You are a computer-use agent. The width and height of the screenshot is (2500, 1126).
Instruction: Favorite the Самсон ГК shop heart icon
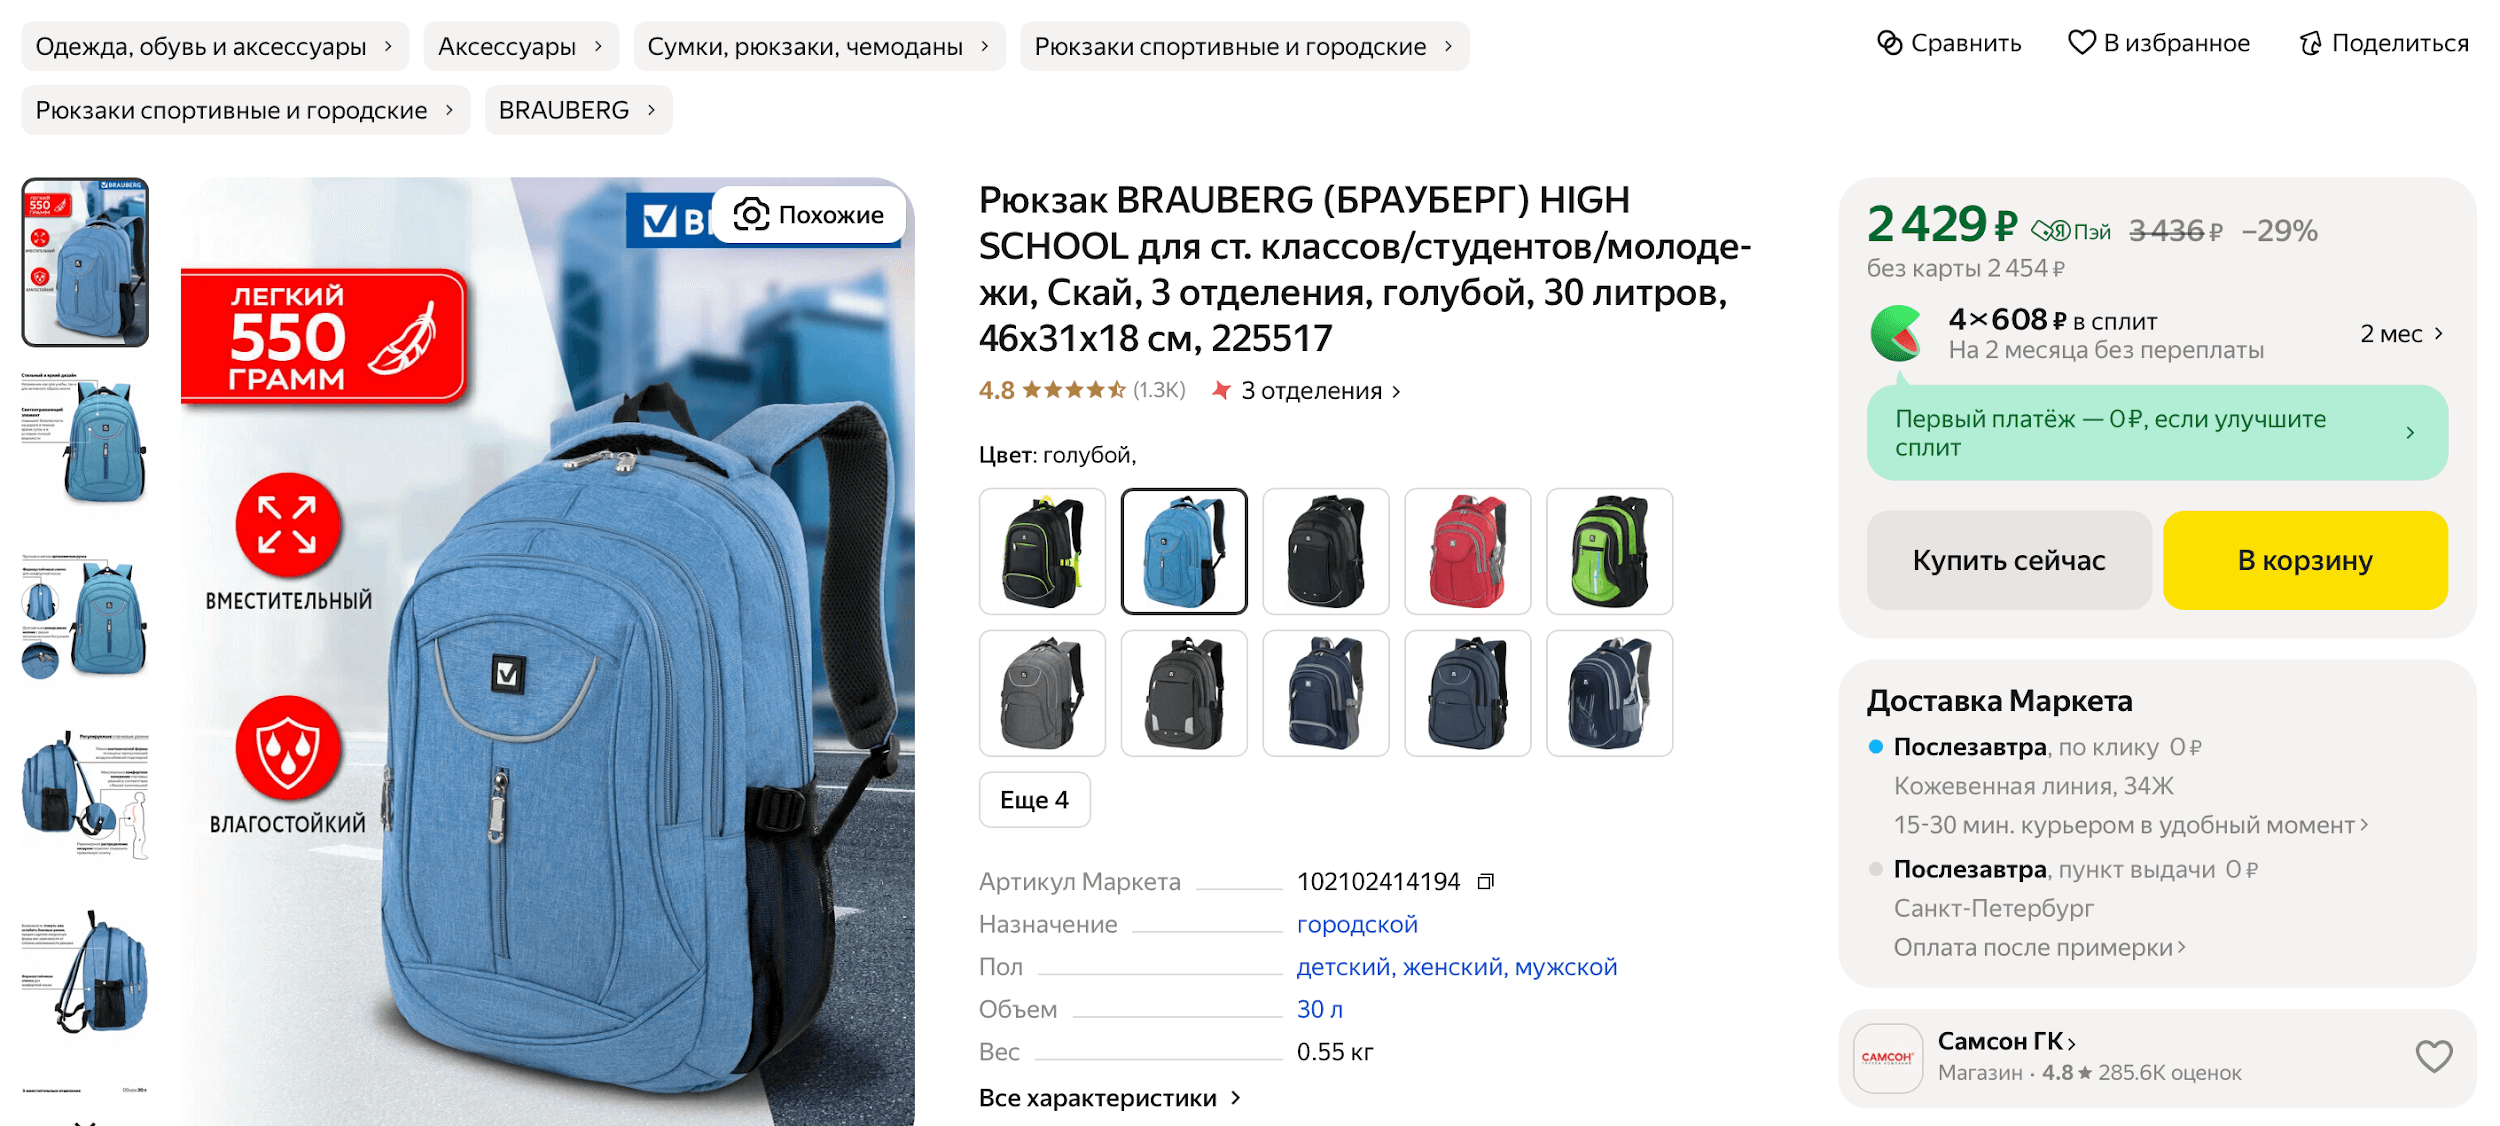(2434, 1057)
